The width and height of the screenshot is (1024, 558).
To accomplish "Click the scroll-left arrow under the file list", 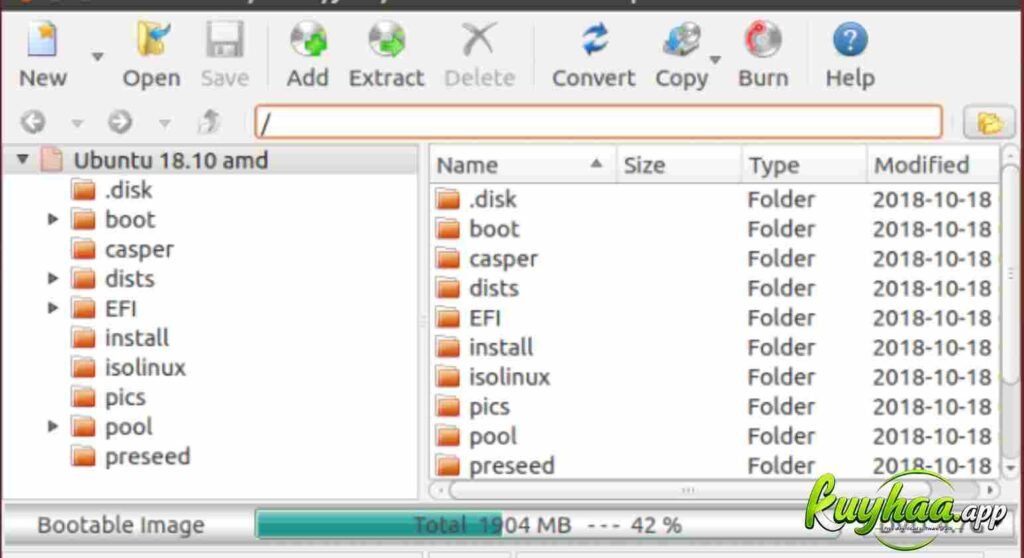I will (x=440, y=490).
